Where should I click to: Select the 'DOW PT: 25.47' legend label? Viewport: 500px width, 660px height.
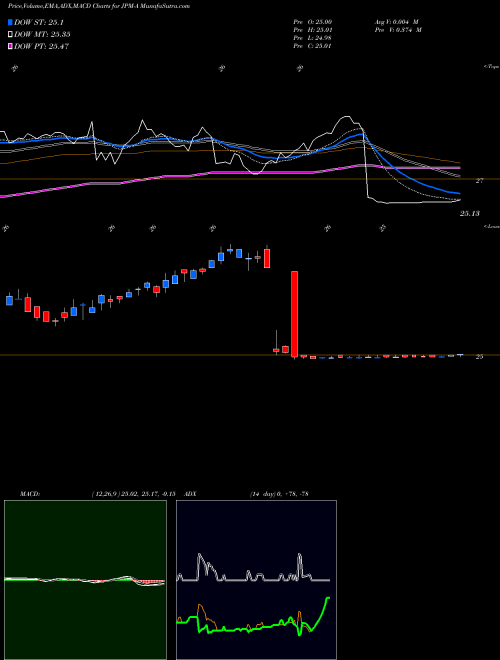(x=42, y=46)
